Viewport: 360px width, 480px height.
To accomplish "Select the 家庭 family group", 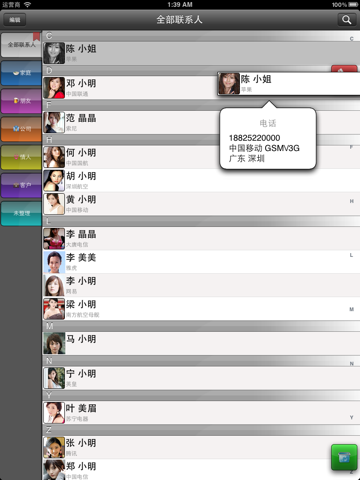I will pos(21,73).
